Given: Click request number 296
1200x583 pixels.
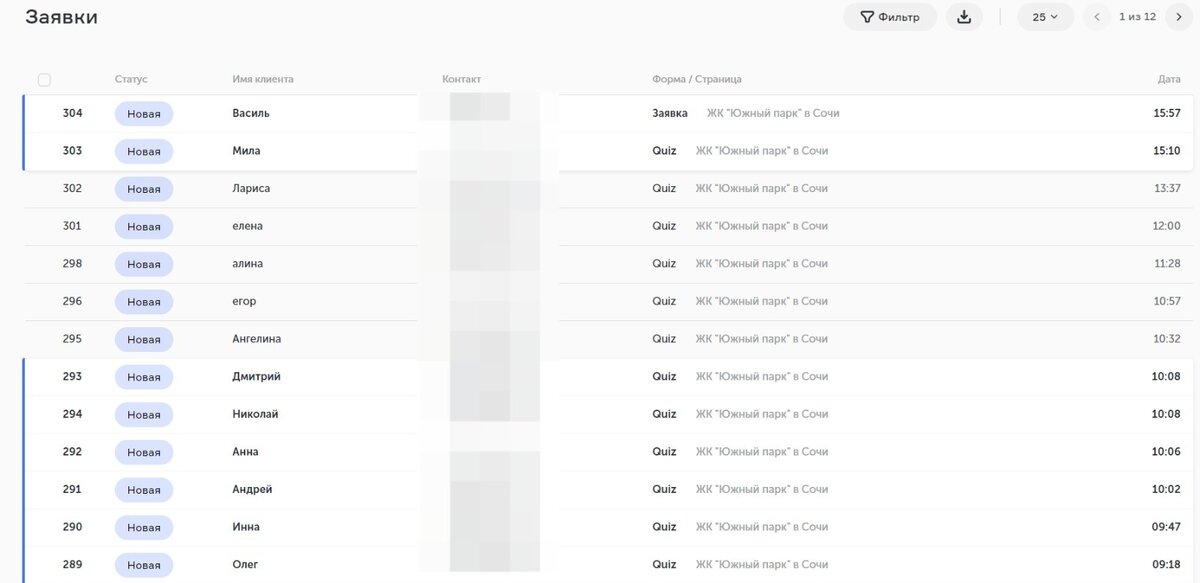Looking at the screenshot, I should pos(72,301).
